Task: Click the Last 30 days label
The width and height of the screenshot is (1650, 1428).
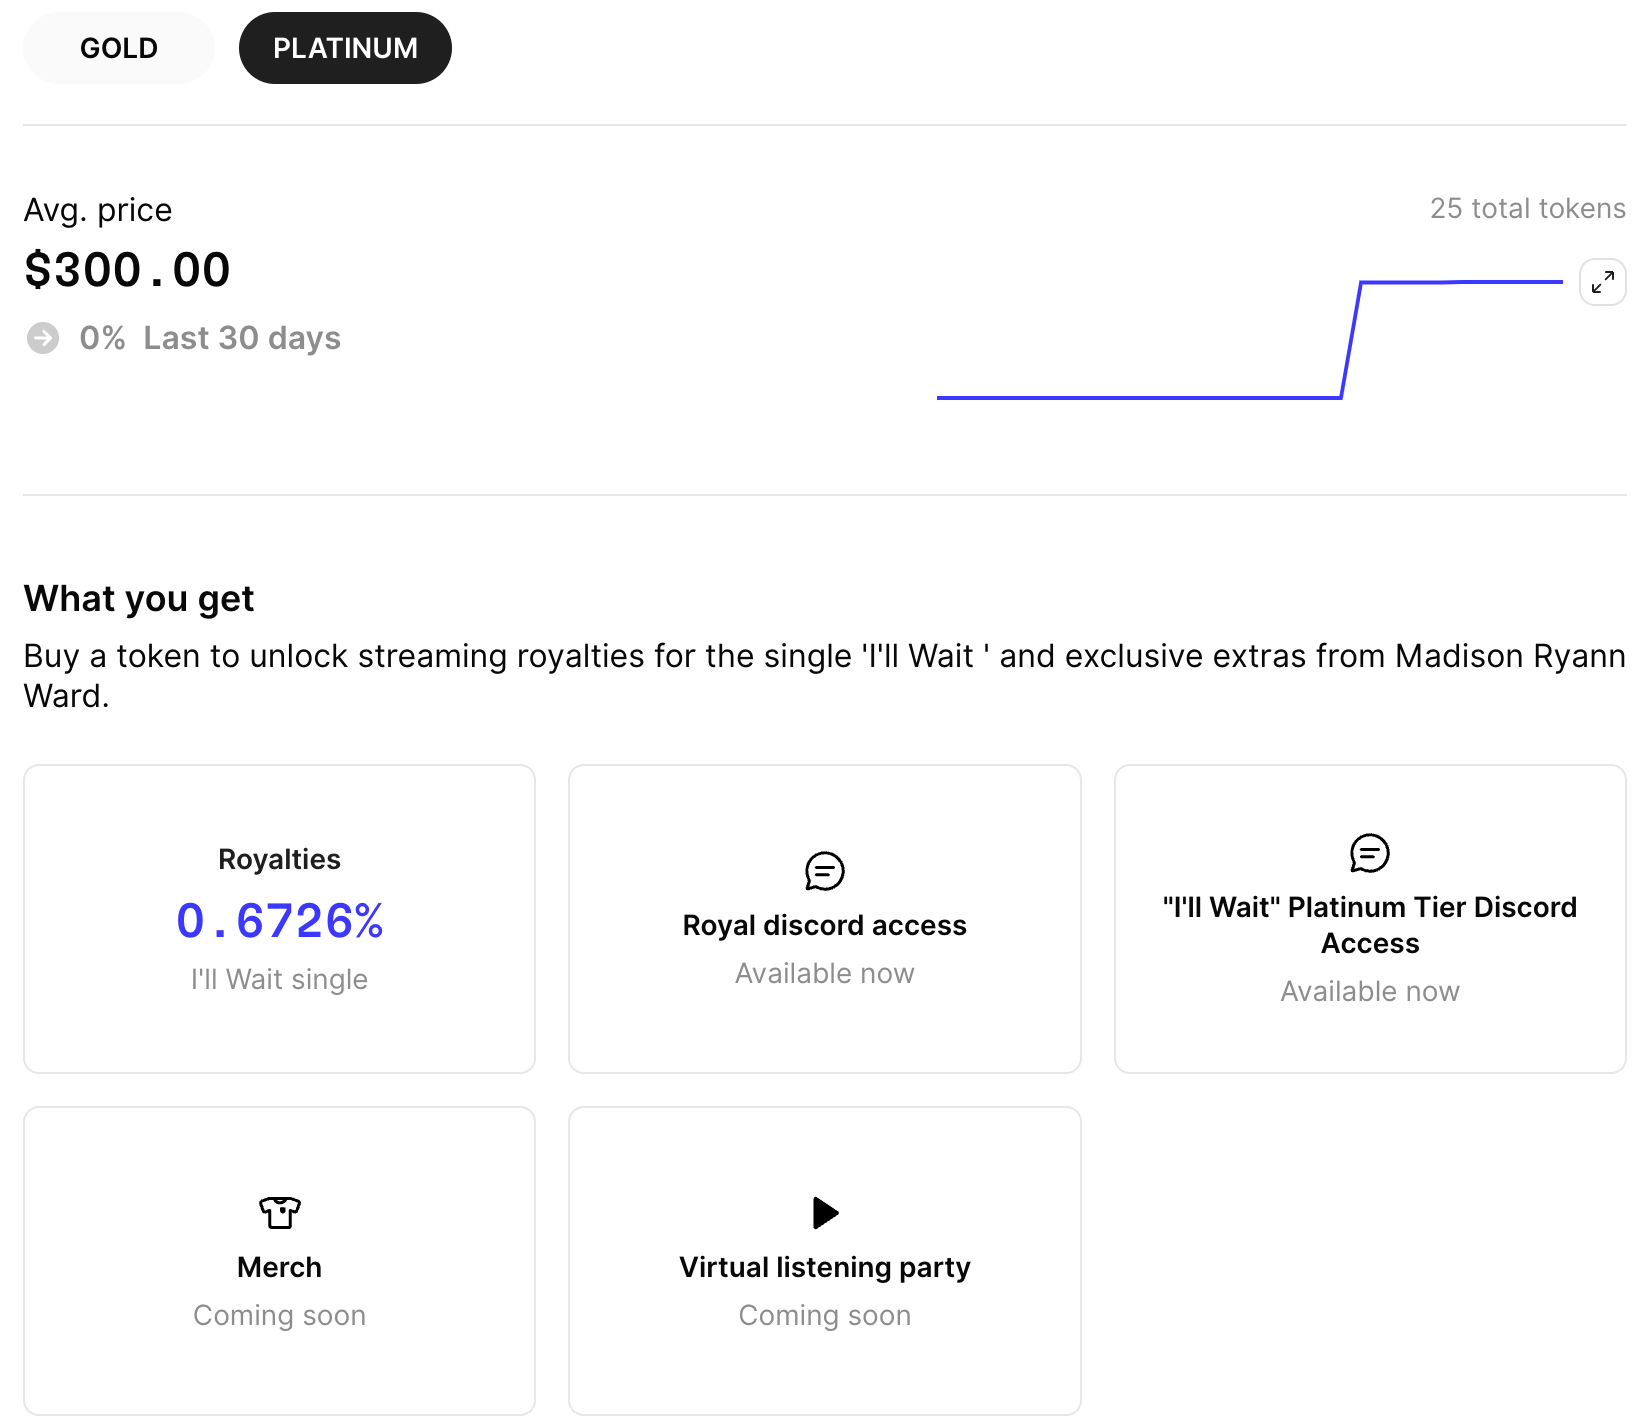Action: [x=241, y=338]
